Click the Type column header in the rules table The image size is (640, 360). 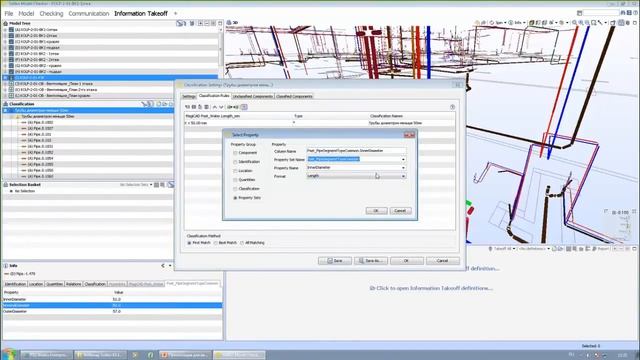pyautogui.click(x=331, y=116)
